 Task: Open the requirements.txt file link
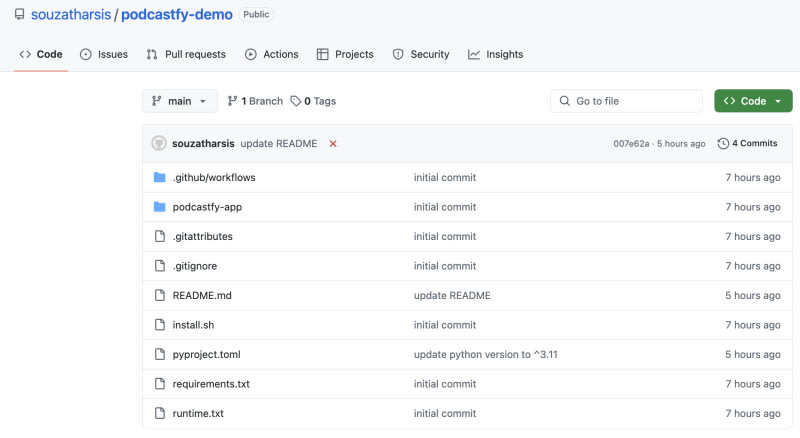coord(211,384)
